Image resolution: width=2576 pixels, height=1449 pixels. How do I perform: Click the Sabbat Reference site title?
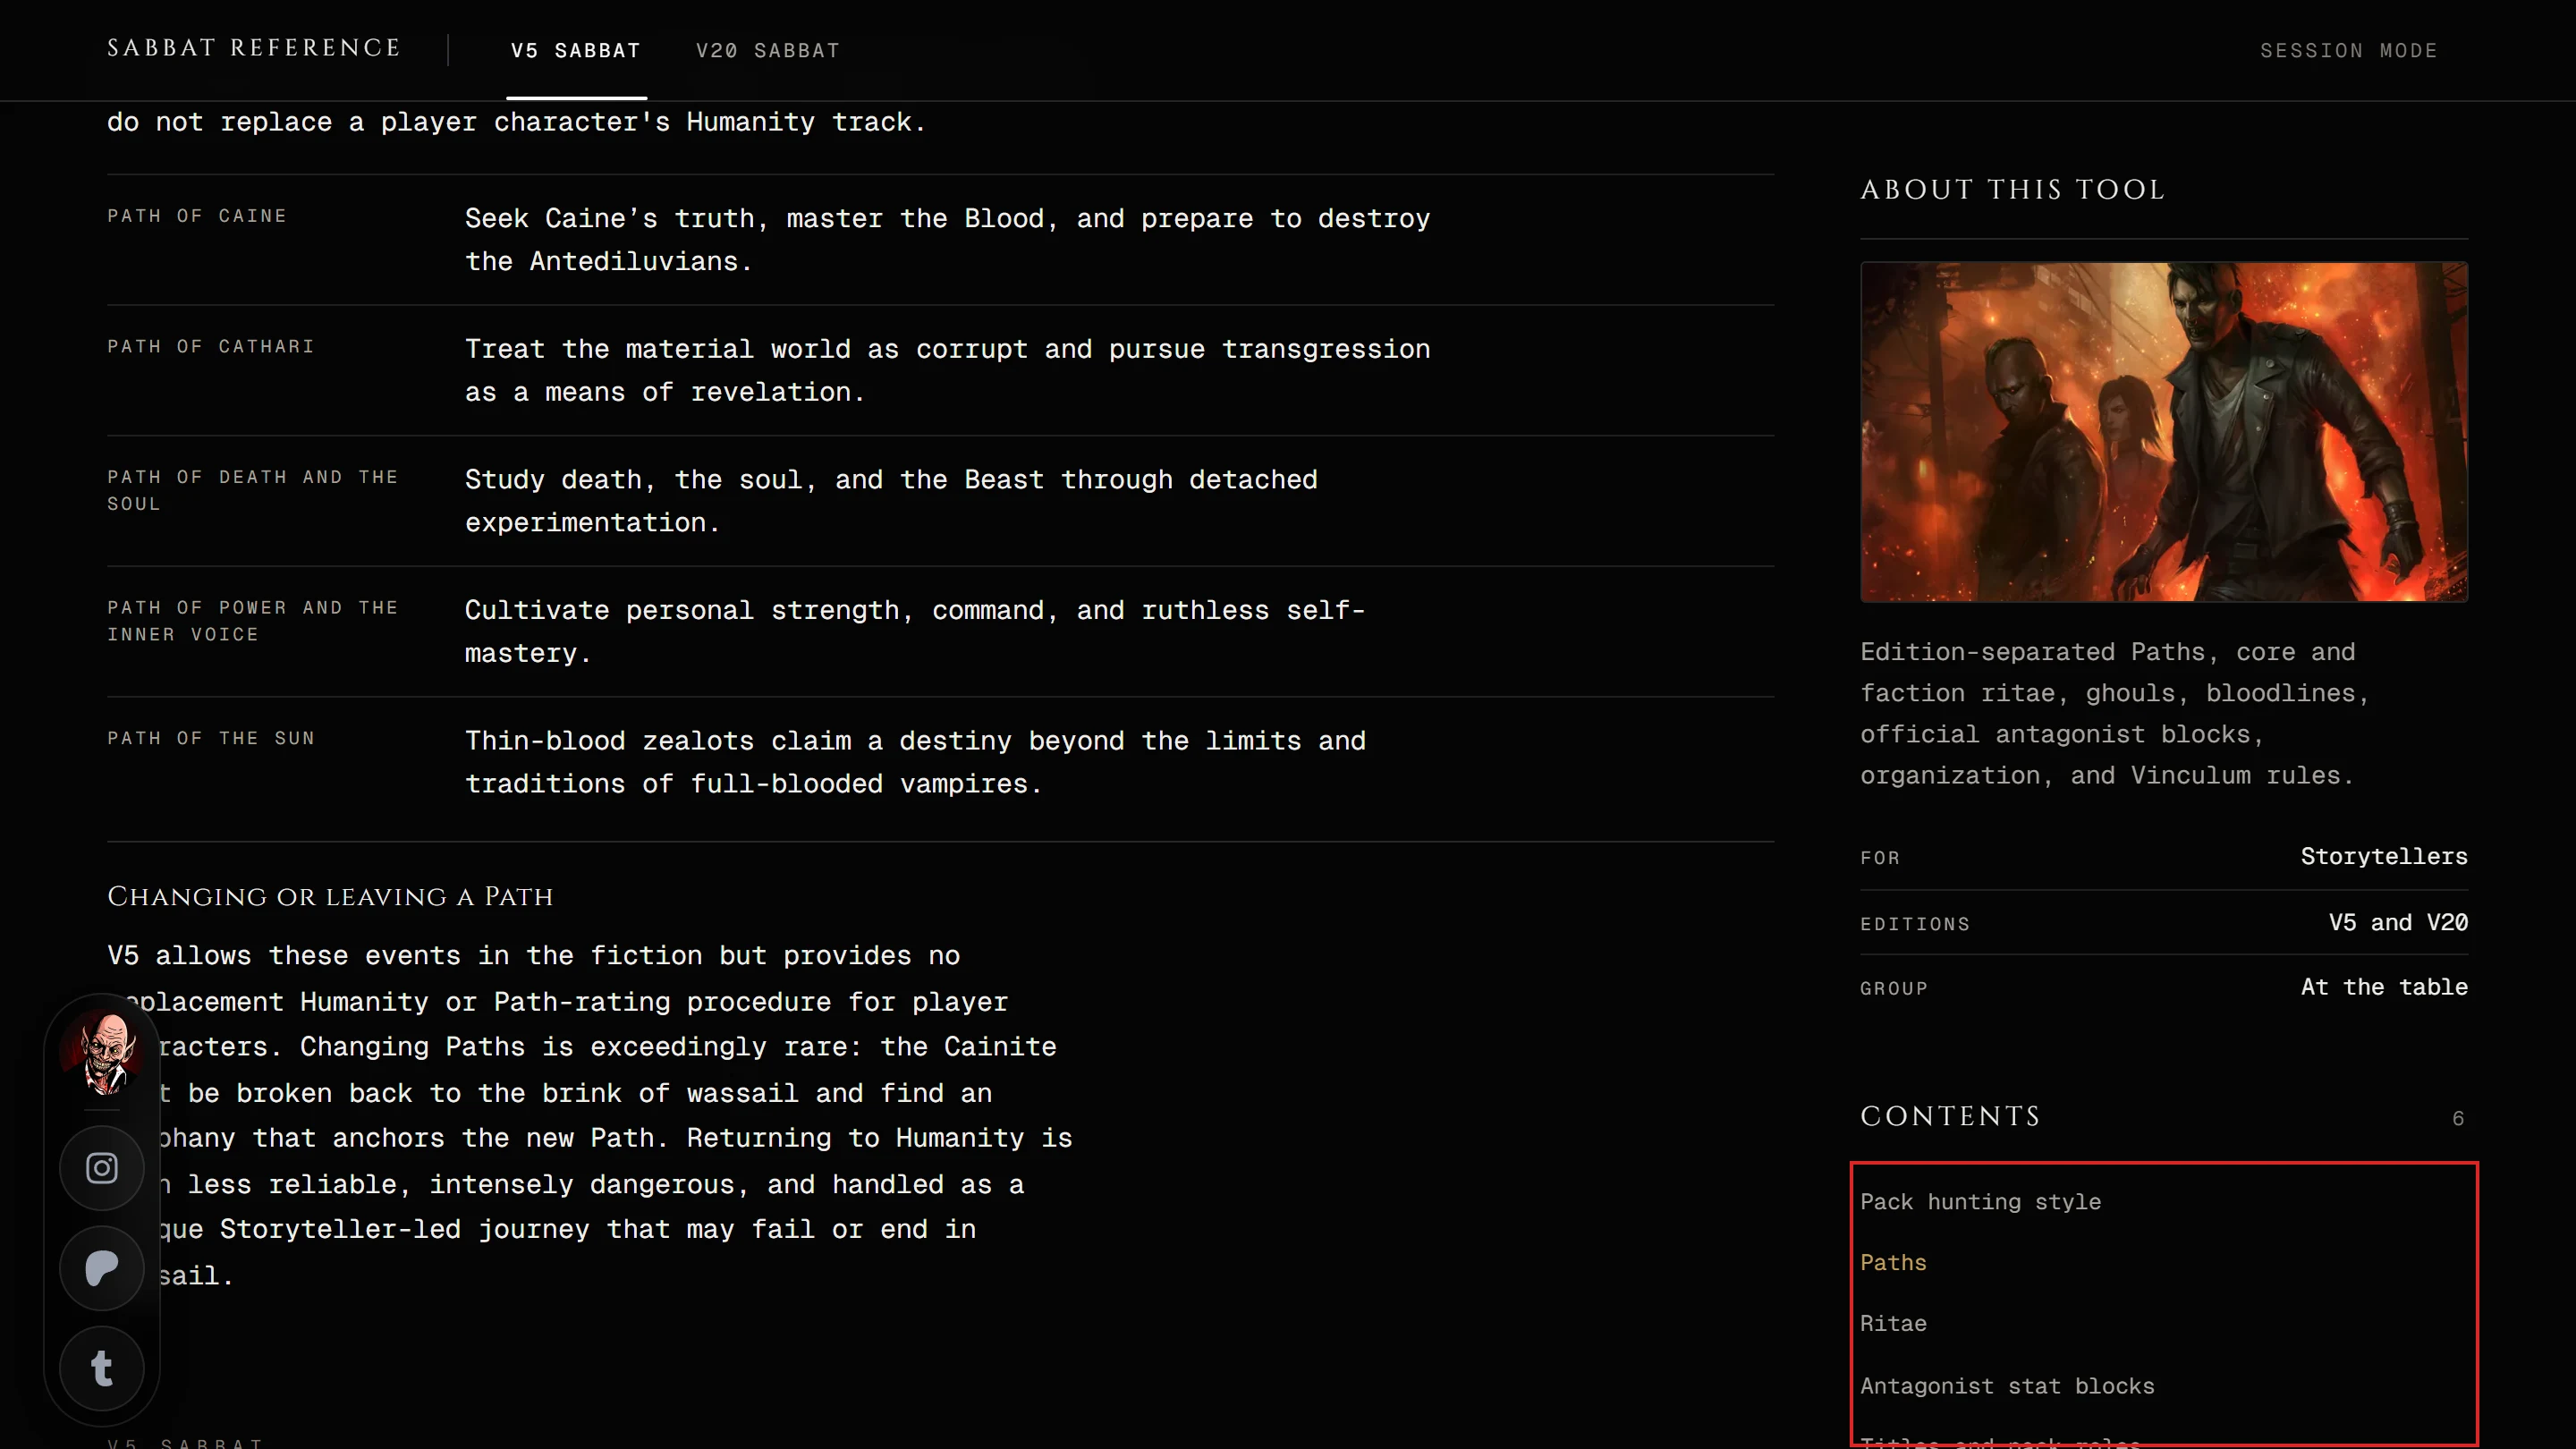(x=254, y=48)
